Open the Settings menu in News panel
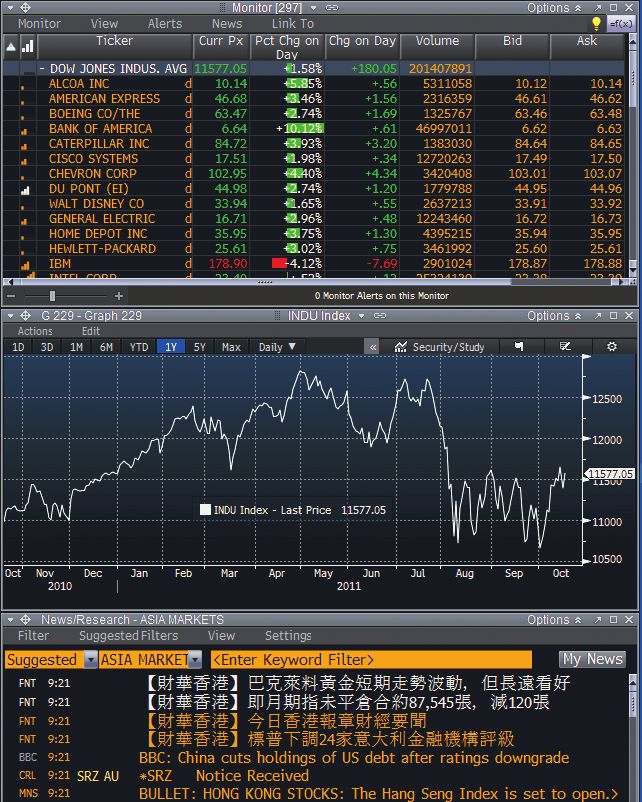Screen dimensions: 642x802 (288, 635)
